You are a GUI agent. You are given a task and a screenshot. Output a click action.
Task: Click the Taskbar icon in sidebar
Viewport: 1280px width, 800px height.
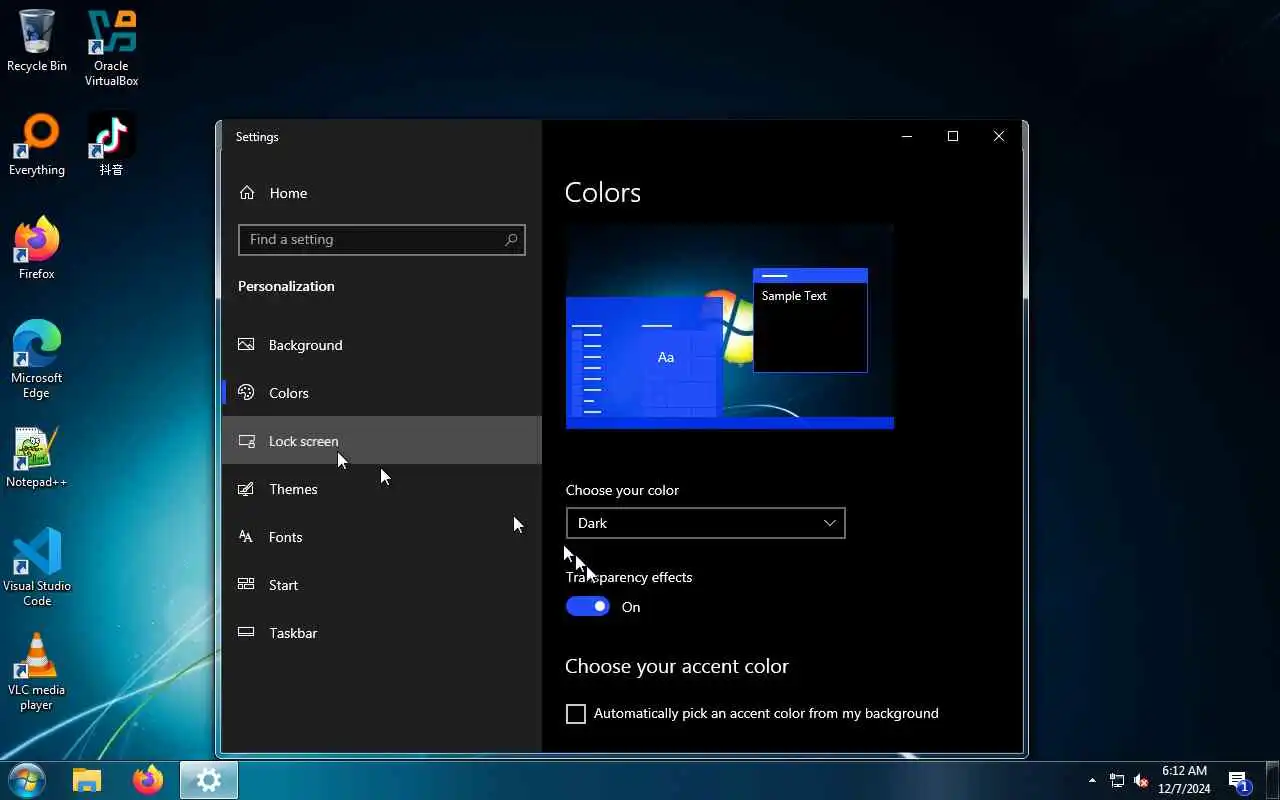[x=246, y=633]
